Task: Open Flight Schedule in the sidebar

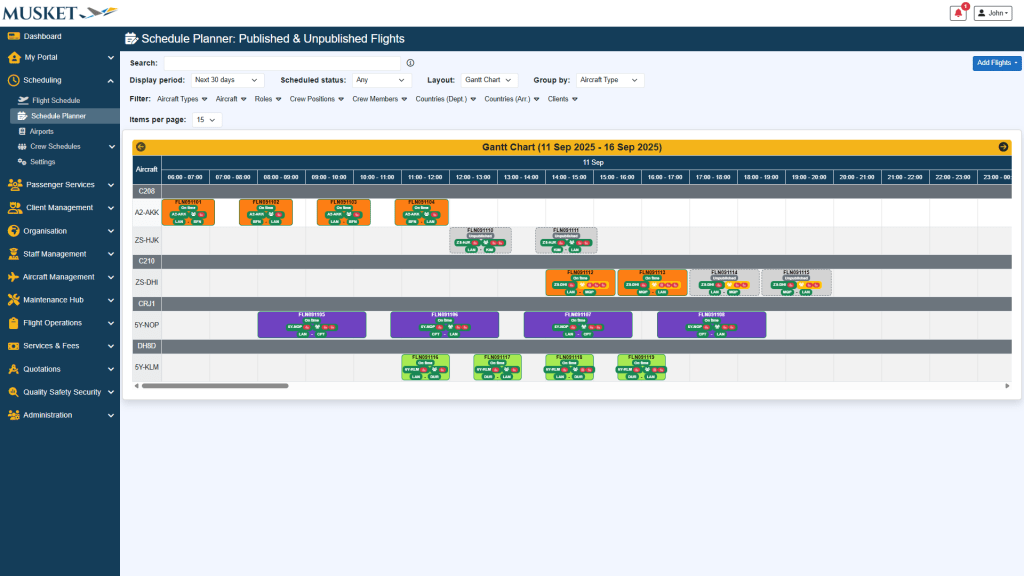Action: coord(56,101)
